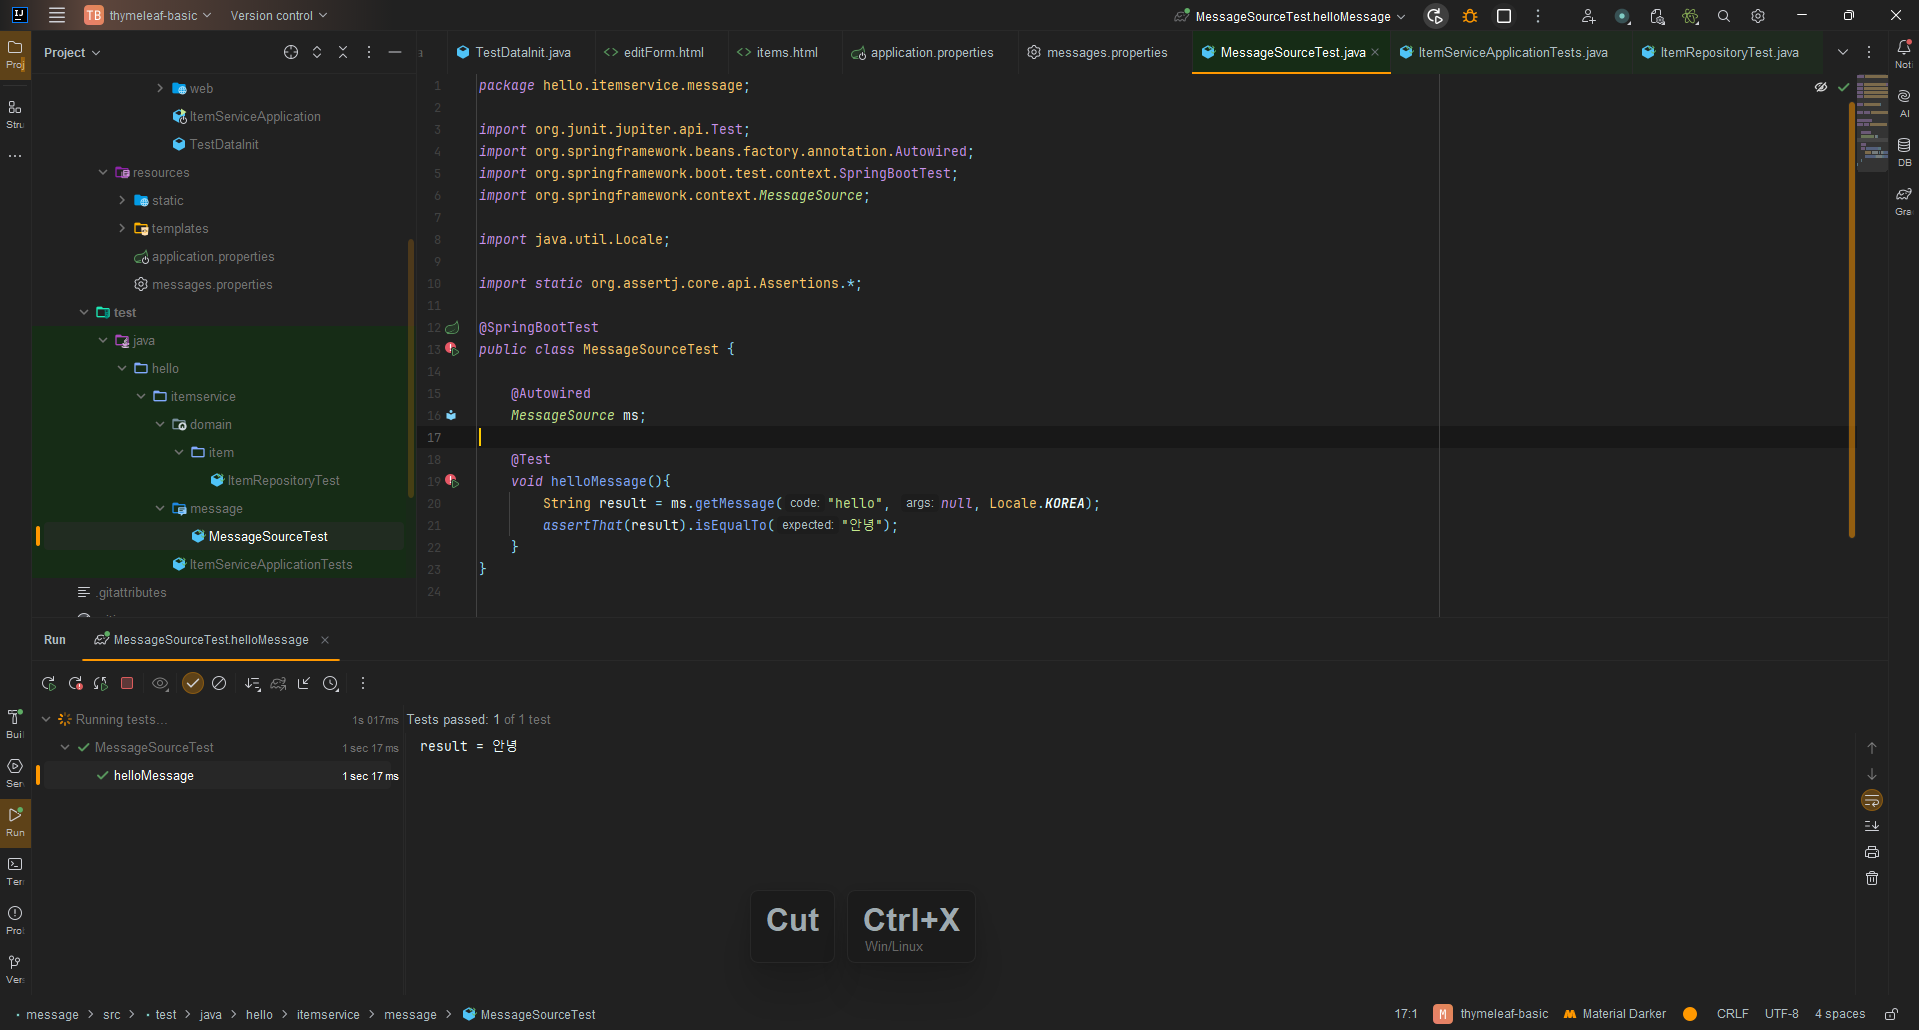Viewport: 1919px width, 1030px height.
Task: Open the Services tool window
Action: [15, 772]
